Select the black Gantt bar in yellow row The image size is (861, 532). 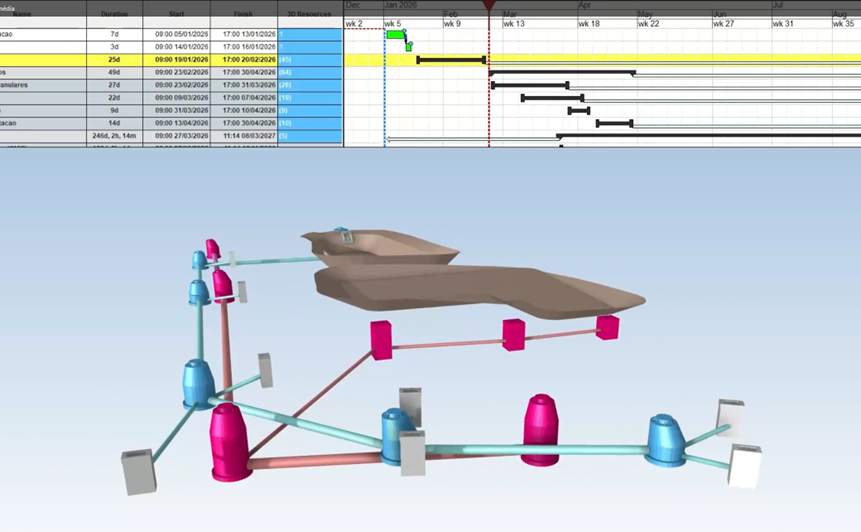click(450, 60)
